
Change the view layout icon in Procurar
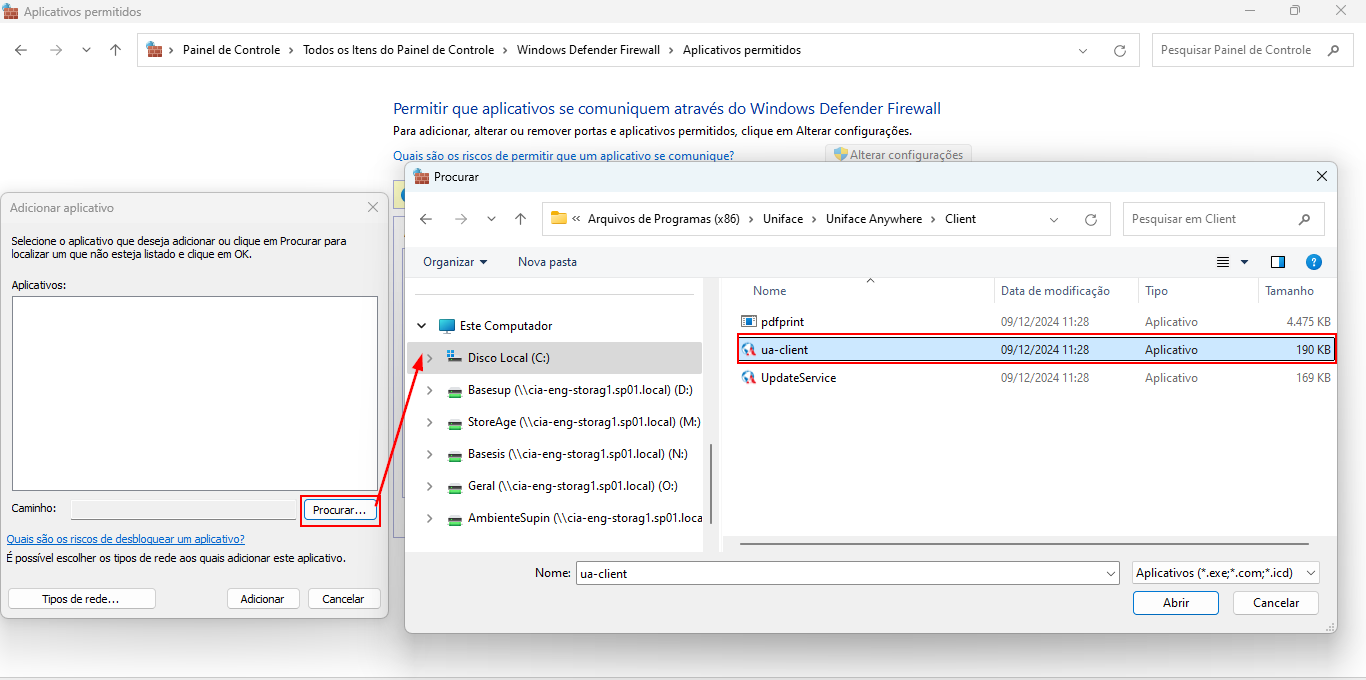[x=1223, y=262]
